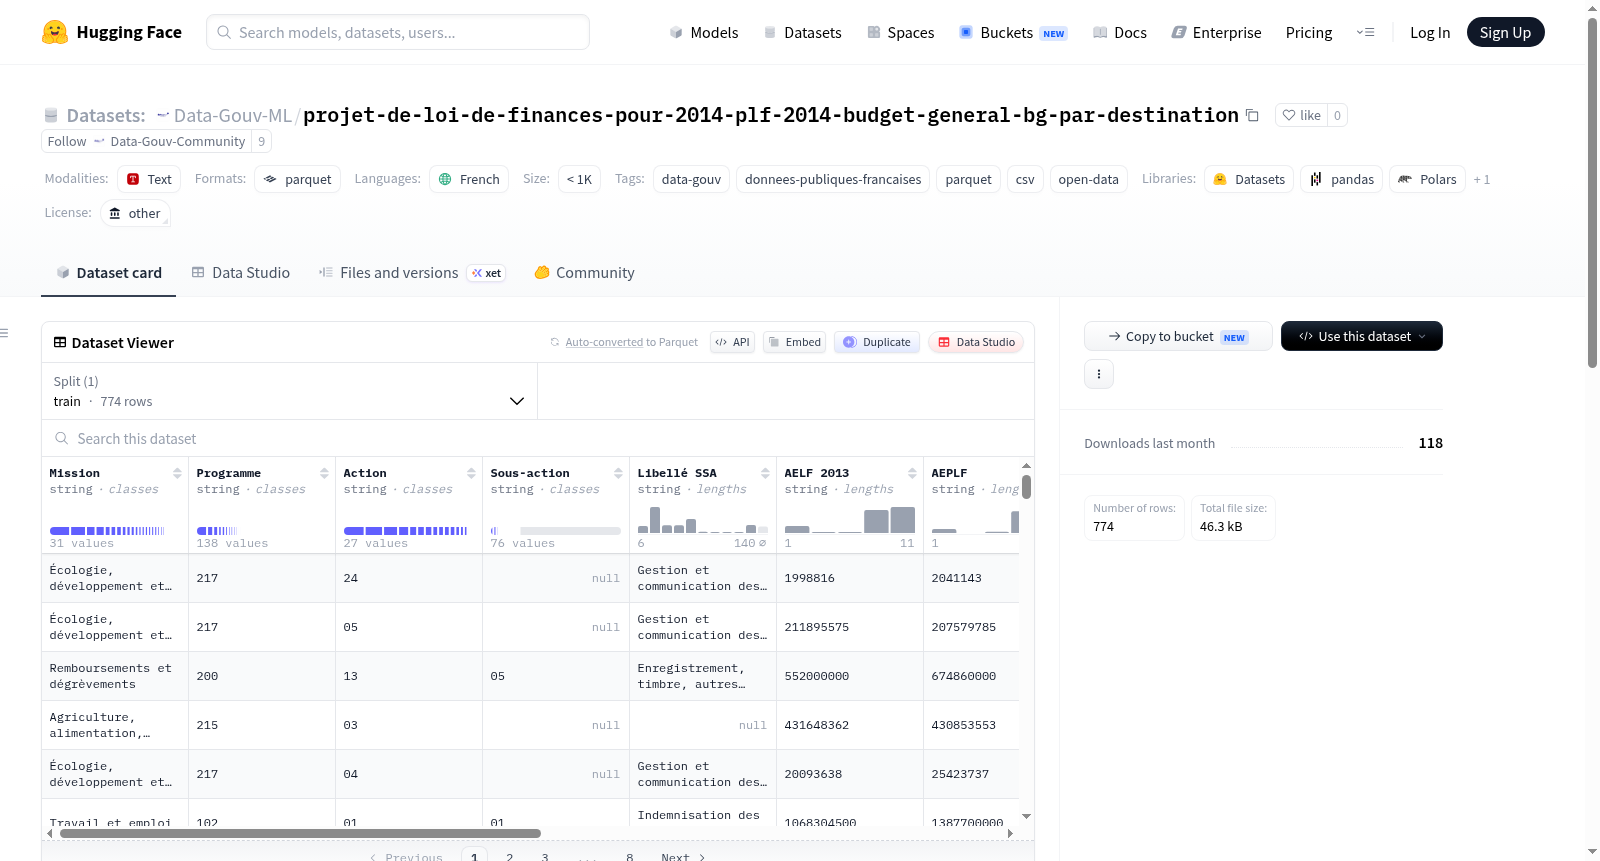
Task: Open Datasets in the top navigation
Action: pyautogui.click(x=803, y=32)
